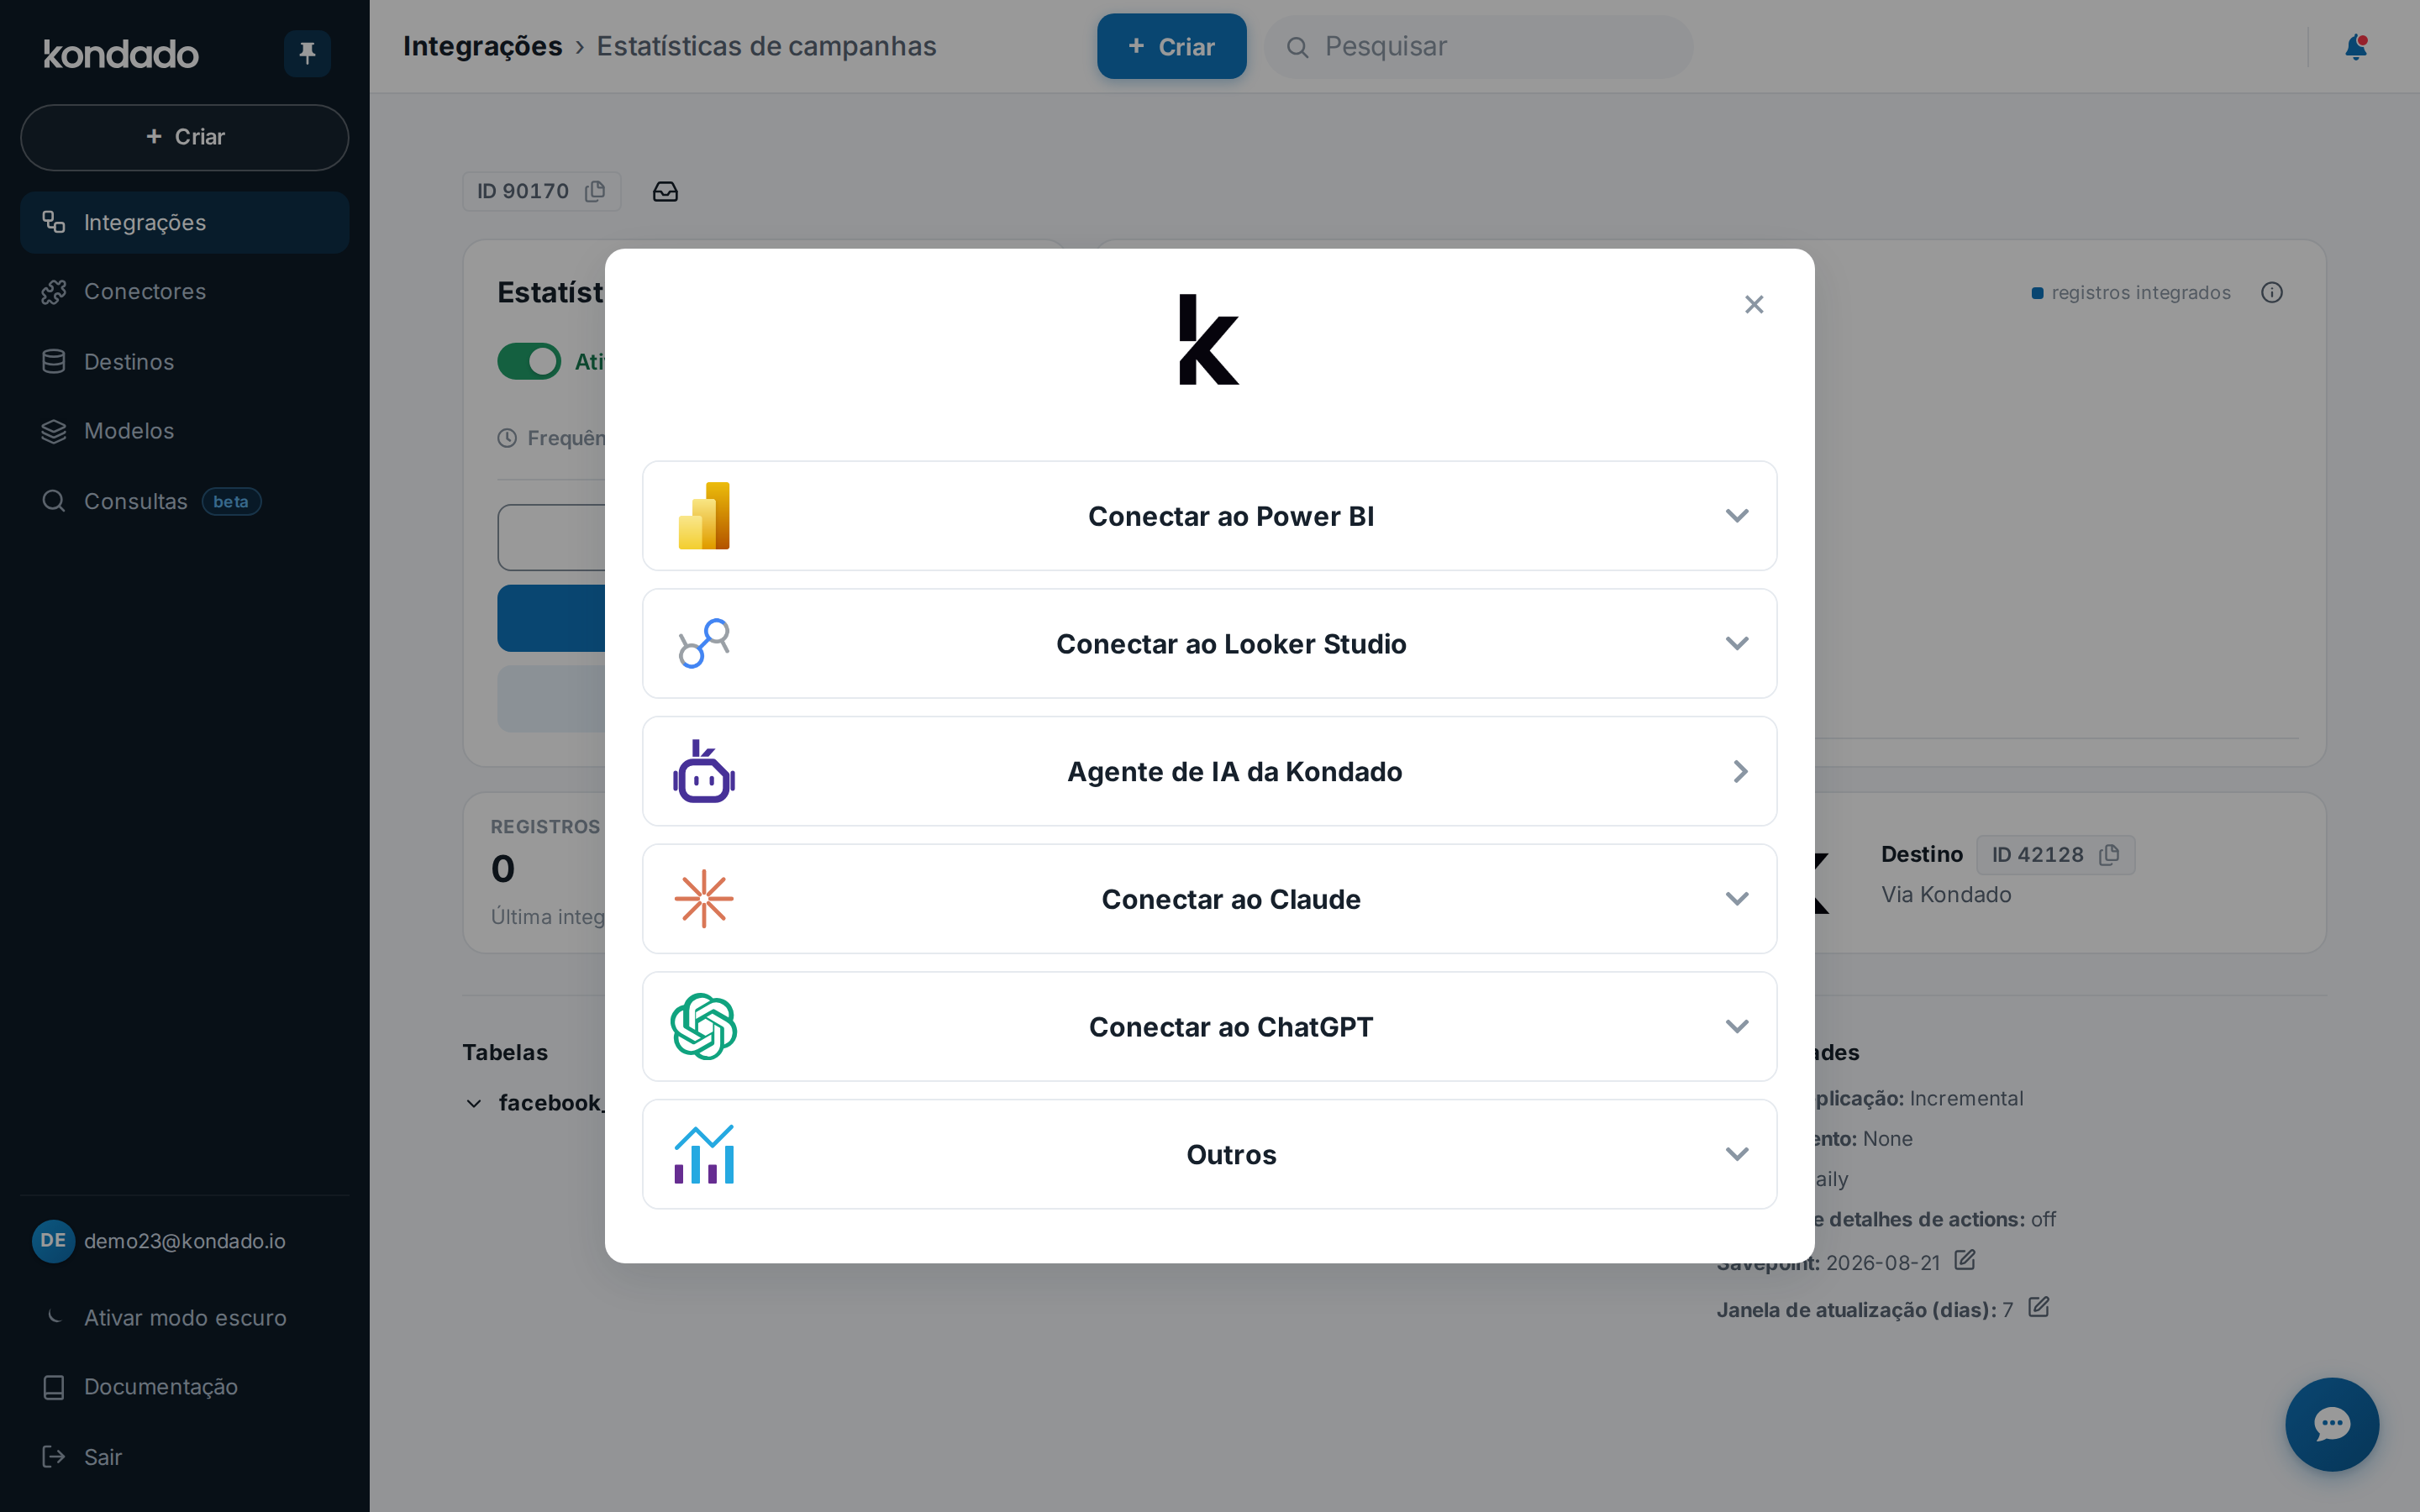Click the Outros label

click(x=1231, y=1154)
